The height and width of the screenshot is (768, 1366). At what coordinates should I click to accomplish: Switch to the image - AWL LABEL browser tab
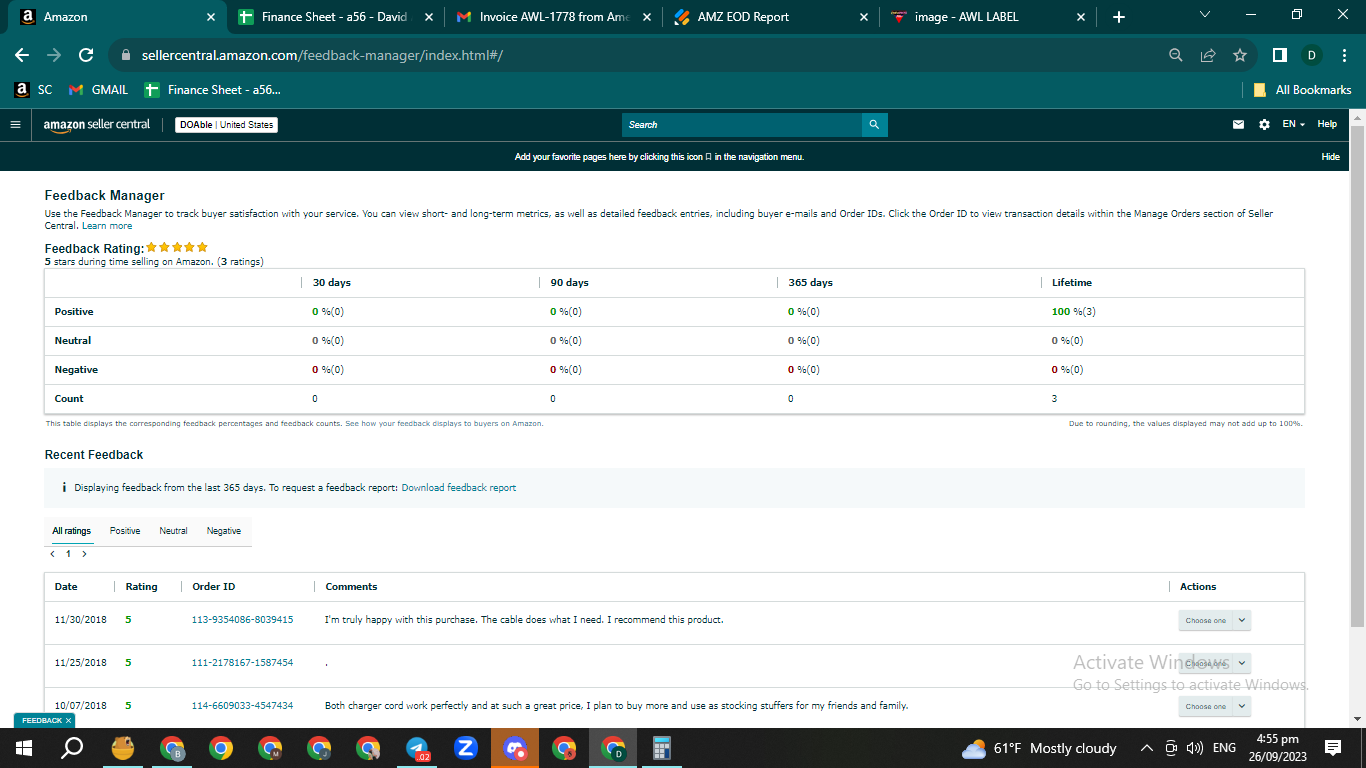click(x=990, y=17)
